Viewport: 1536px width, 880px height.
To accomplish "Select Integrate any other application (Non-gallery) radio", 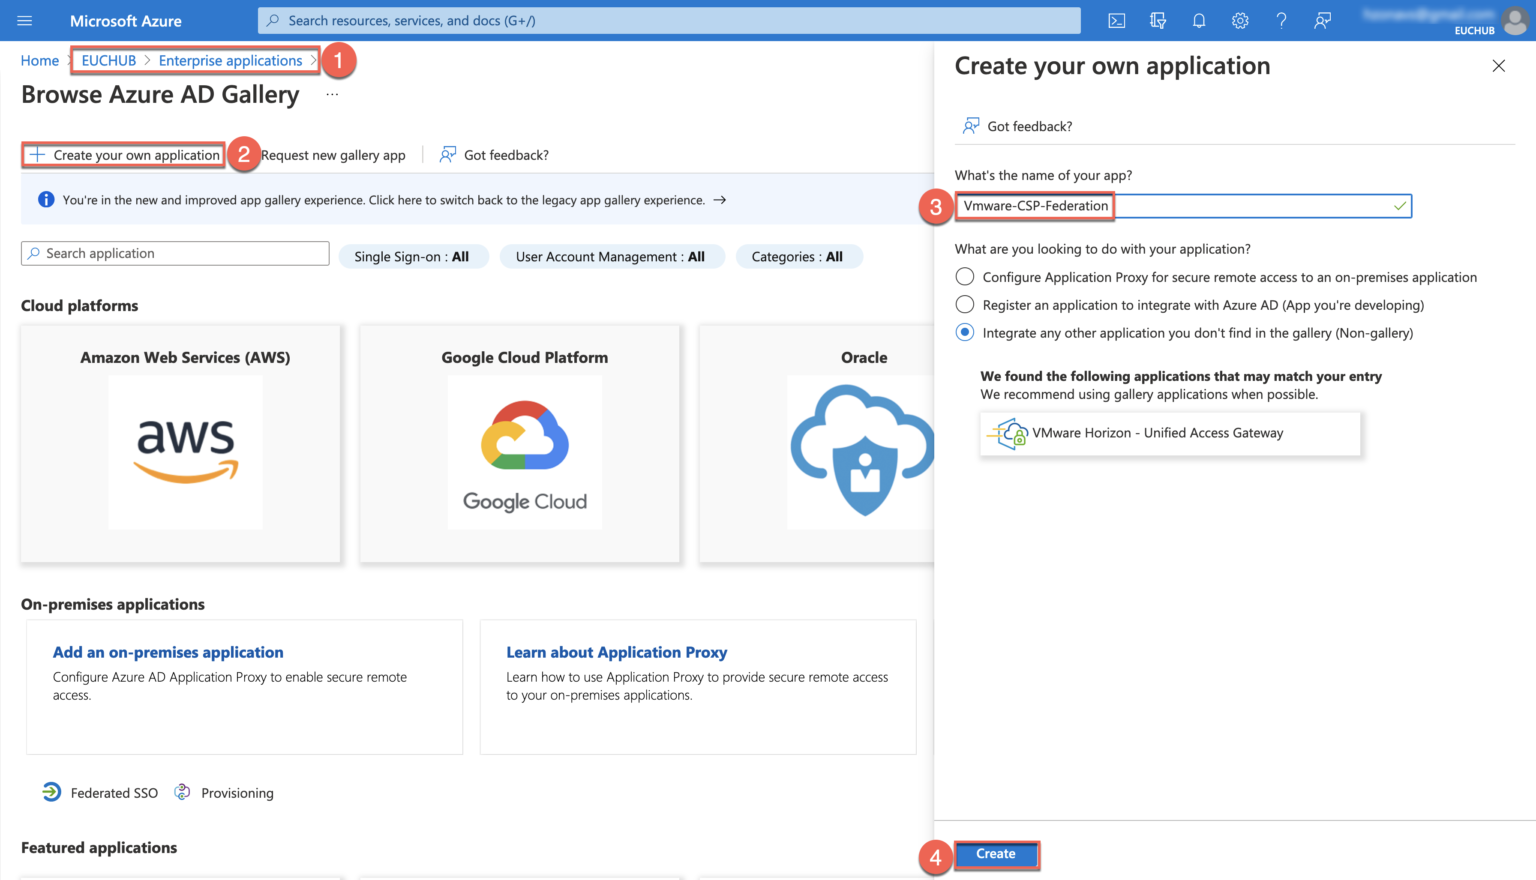I will click(x=965, y=333).
